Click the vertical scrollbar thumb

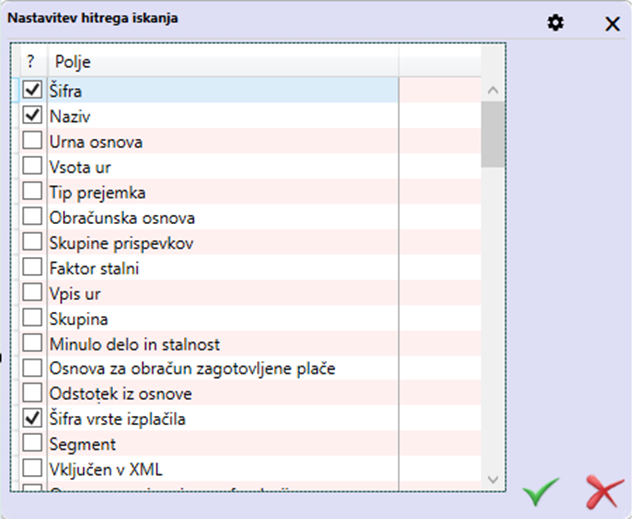click(491, 134)
